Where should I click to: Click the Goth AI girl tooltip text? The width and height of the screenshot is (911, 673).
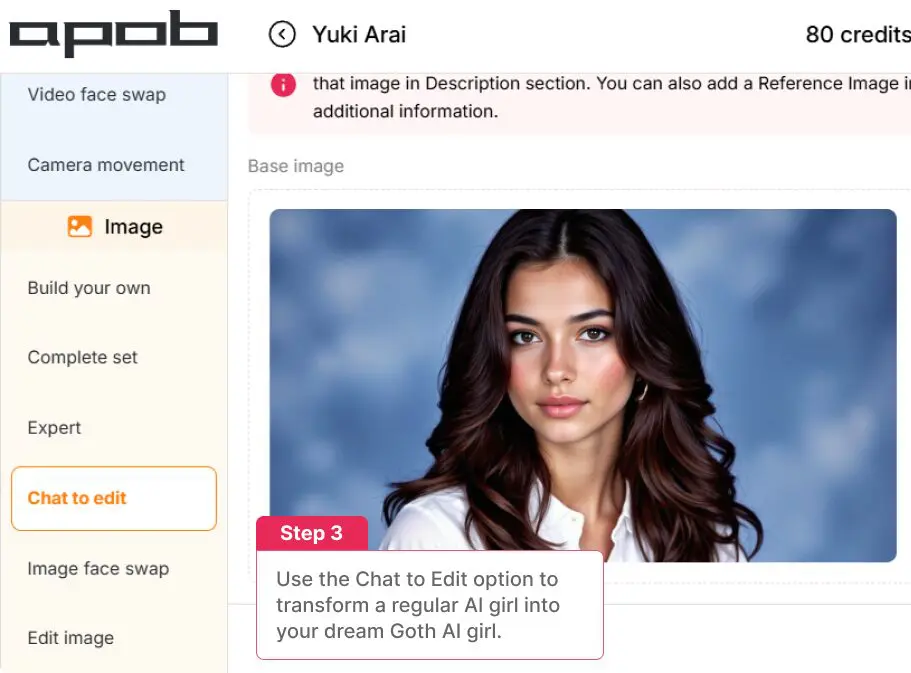click(x=418, y=605)
